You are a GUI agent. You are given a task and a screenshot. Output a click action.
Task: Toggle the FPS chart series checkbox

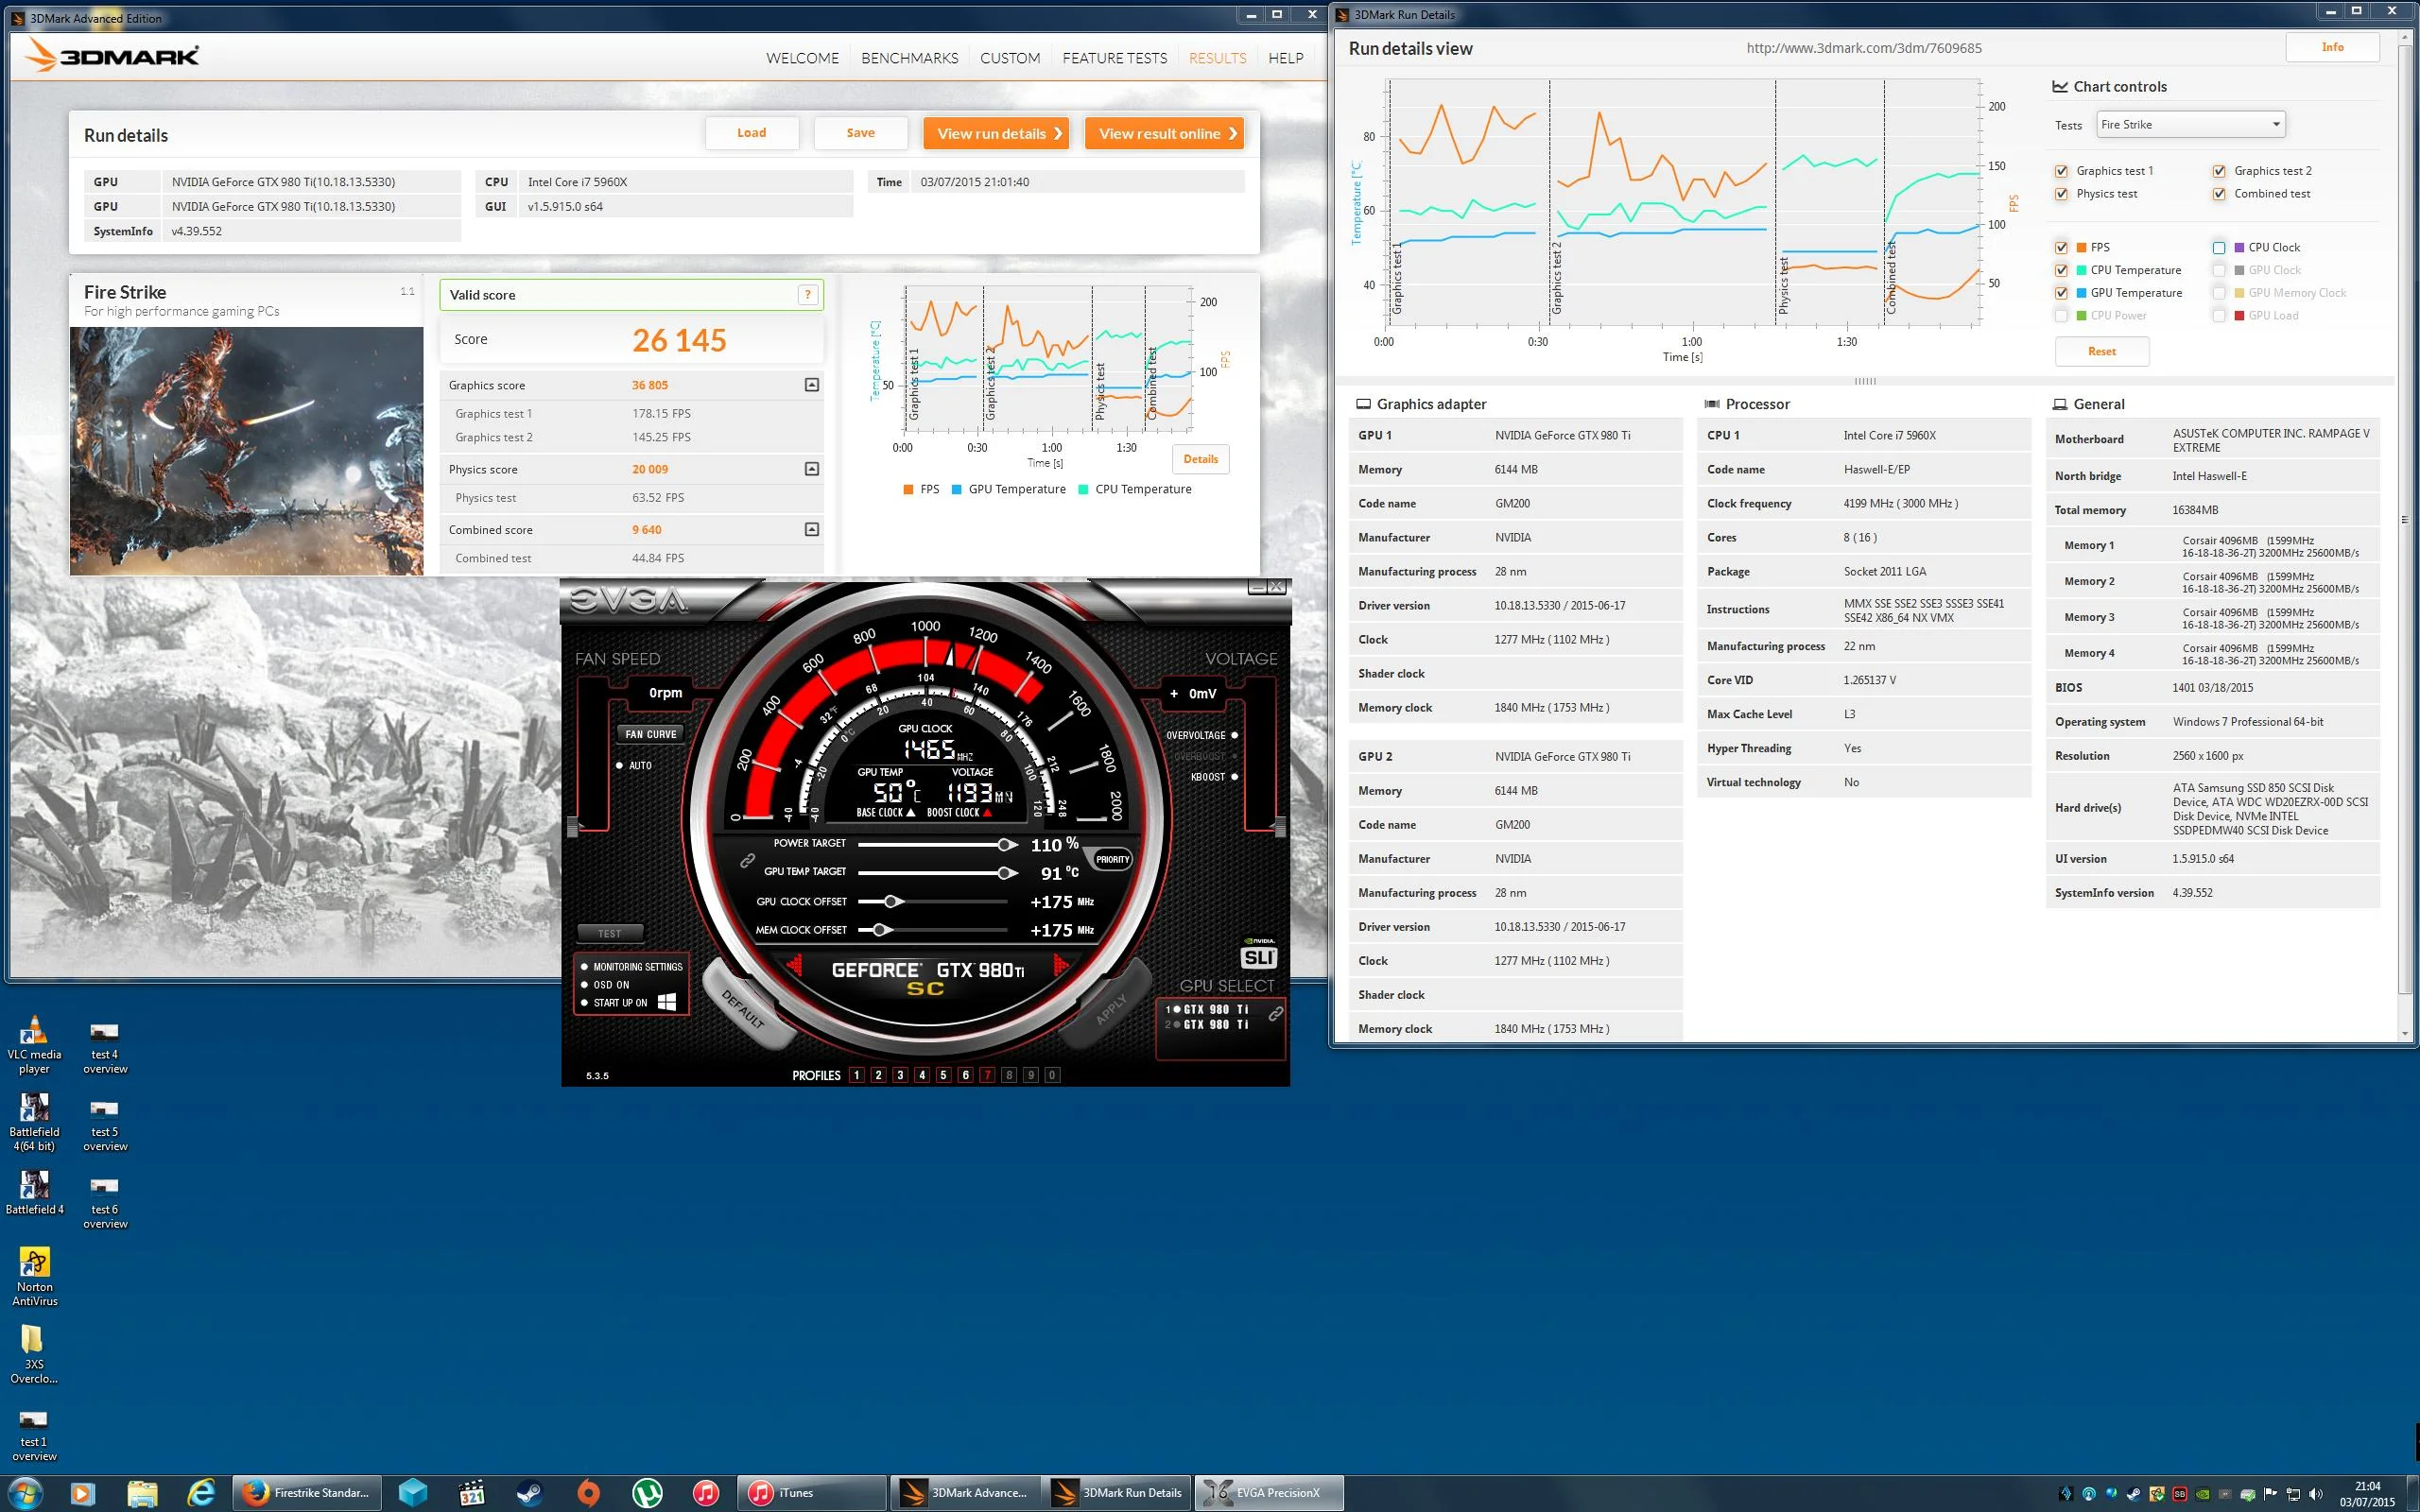pos(2061,247)
